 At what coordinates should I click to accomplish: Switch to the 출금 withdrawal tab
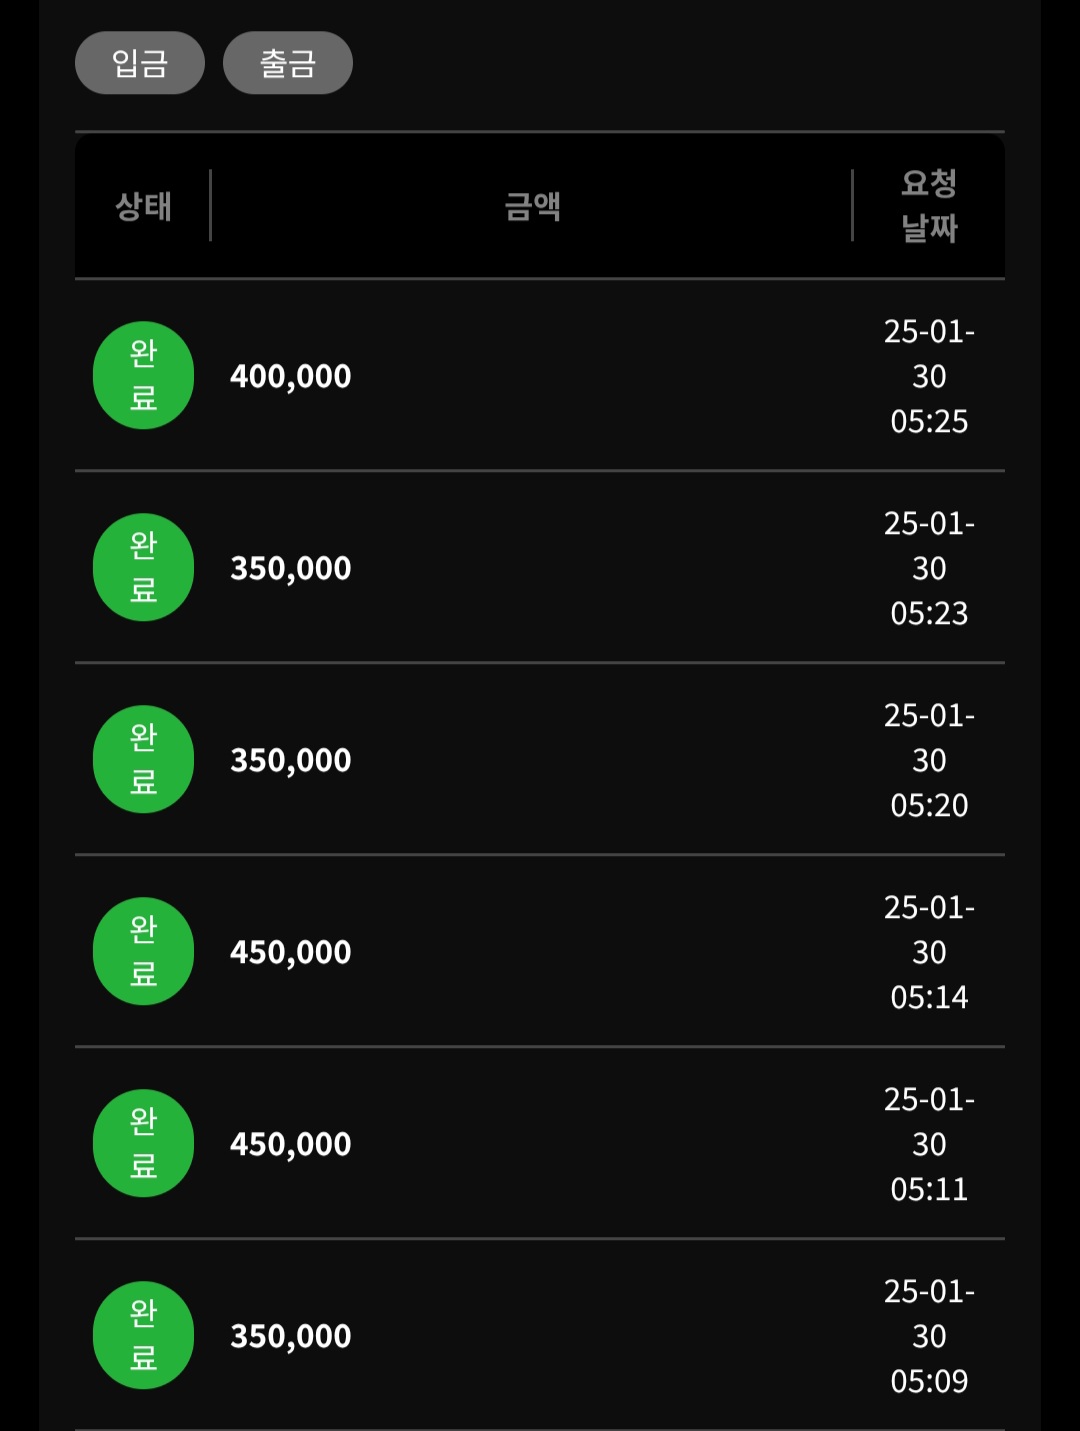[288, 63]
